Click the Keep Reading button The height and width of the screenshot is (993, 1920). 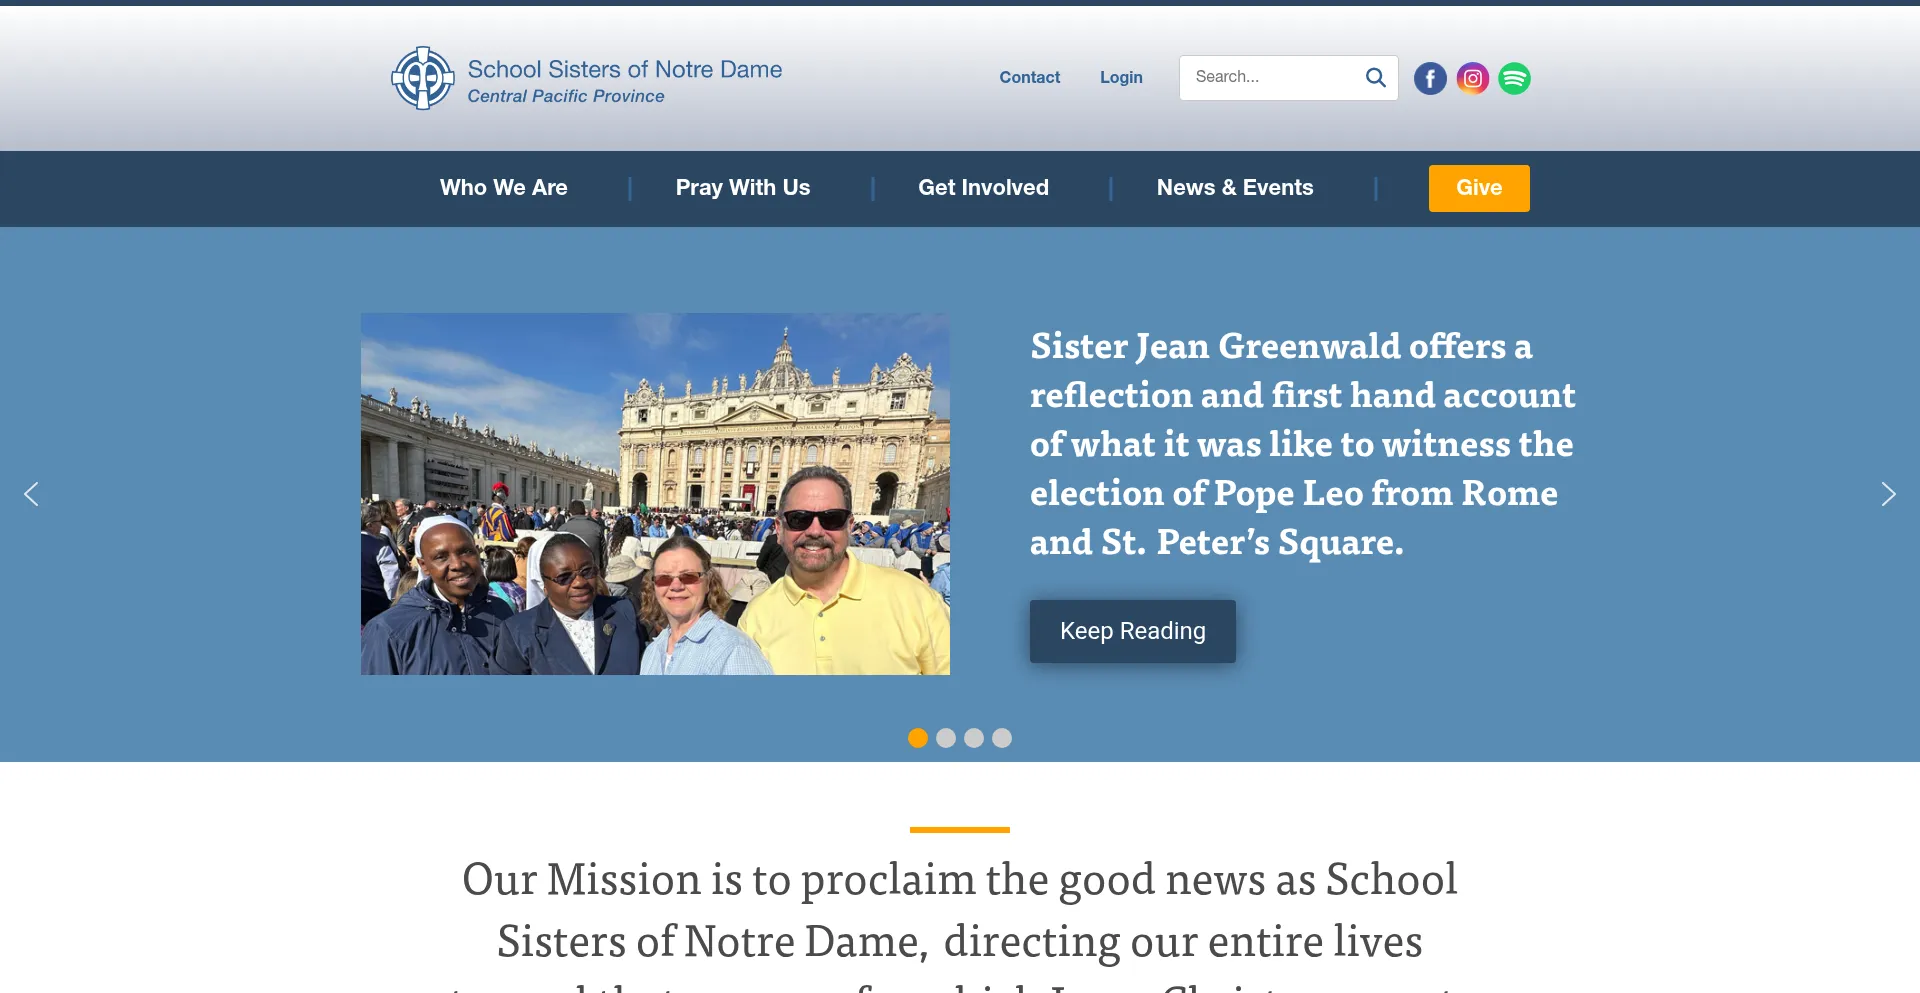click(x=1133, y=631)
